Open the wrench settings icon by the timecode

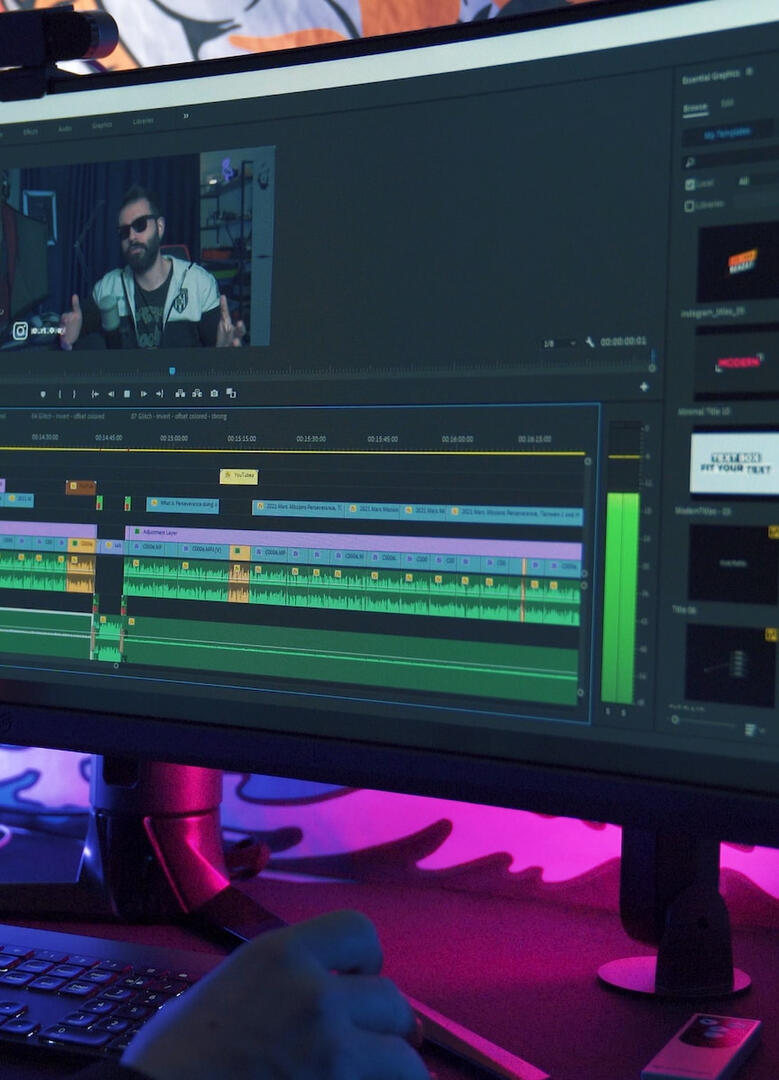[590, 342]
